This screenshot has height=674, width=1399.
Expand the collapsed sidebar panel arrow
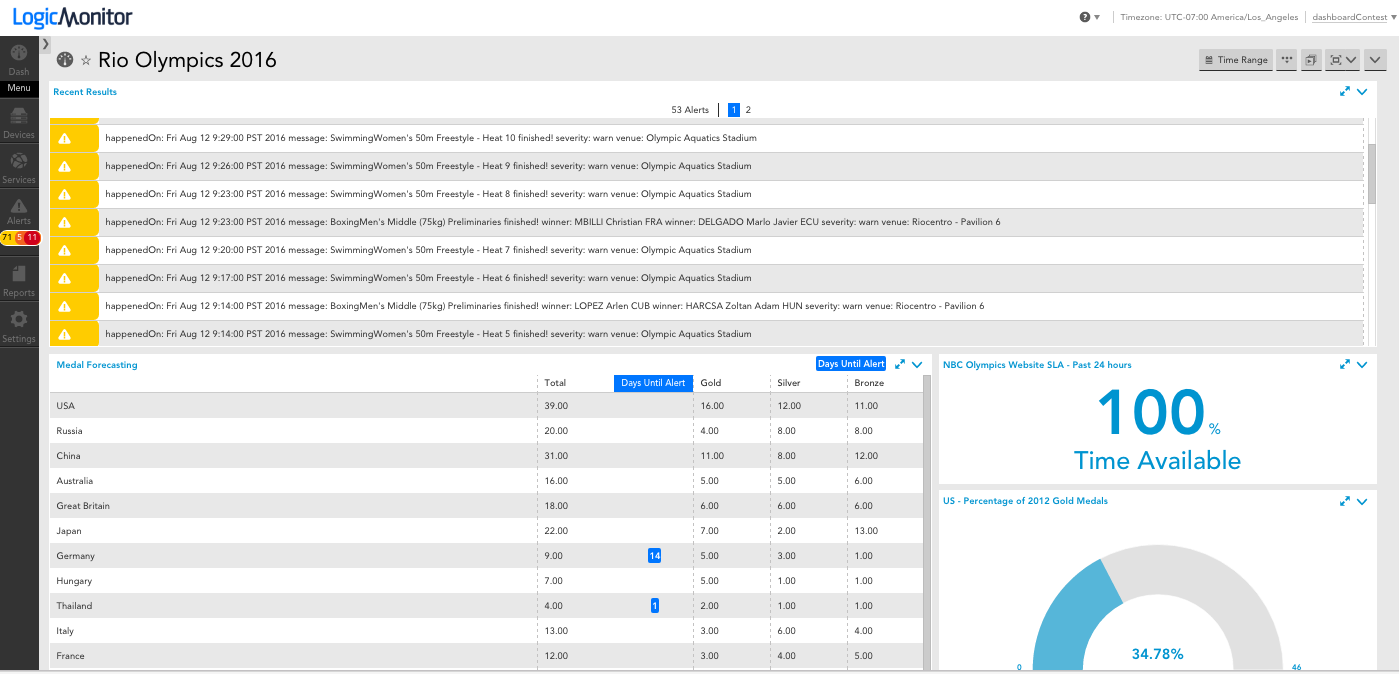click(x=46, y=44)
